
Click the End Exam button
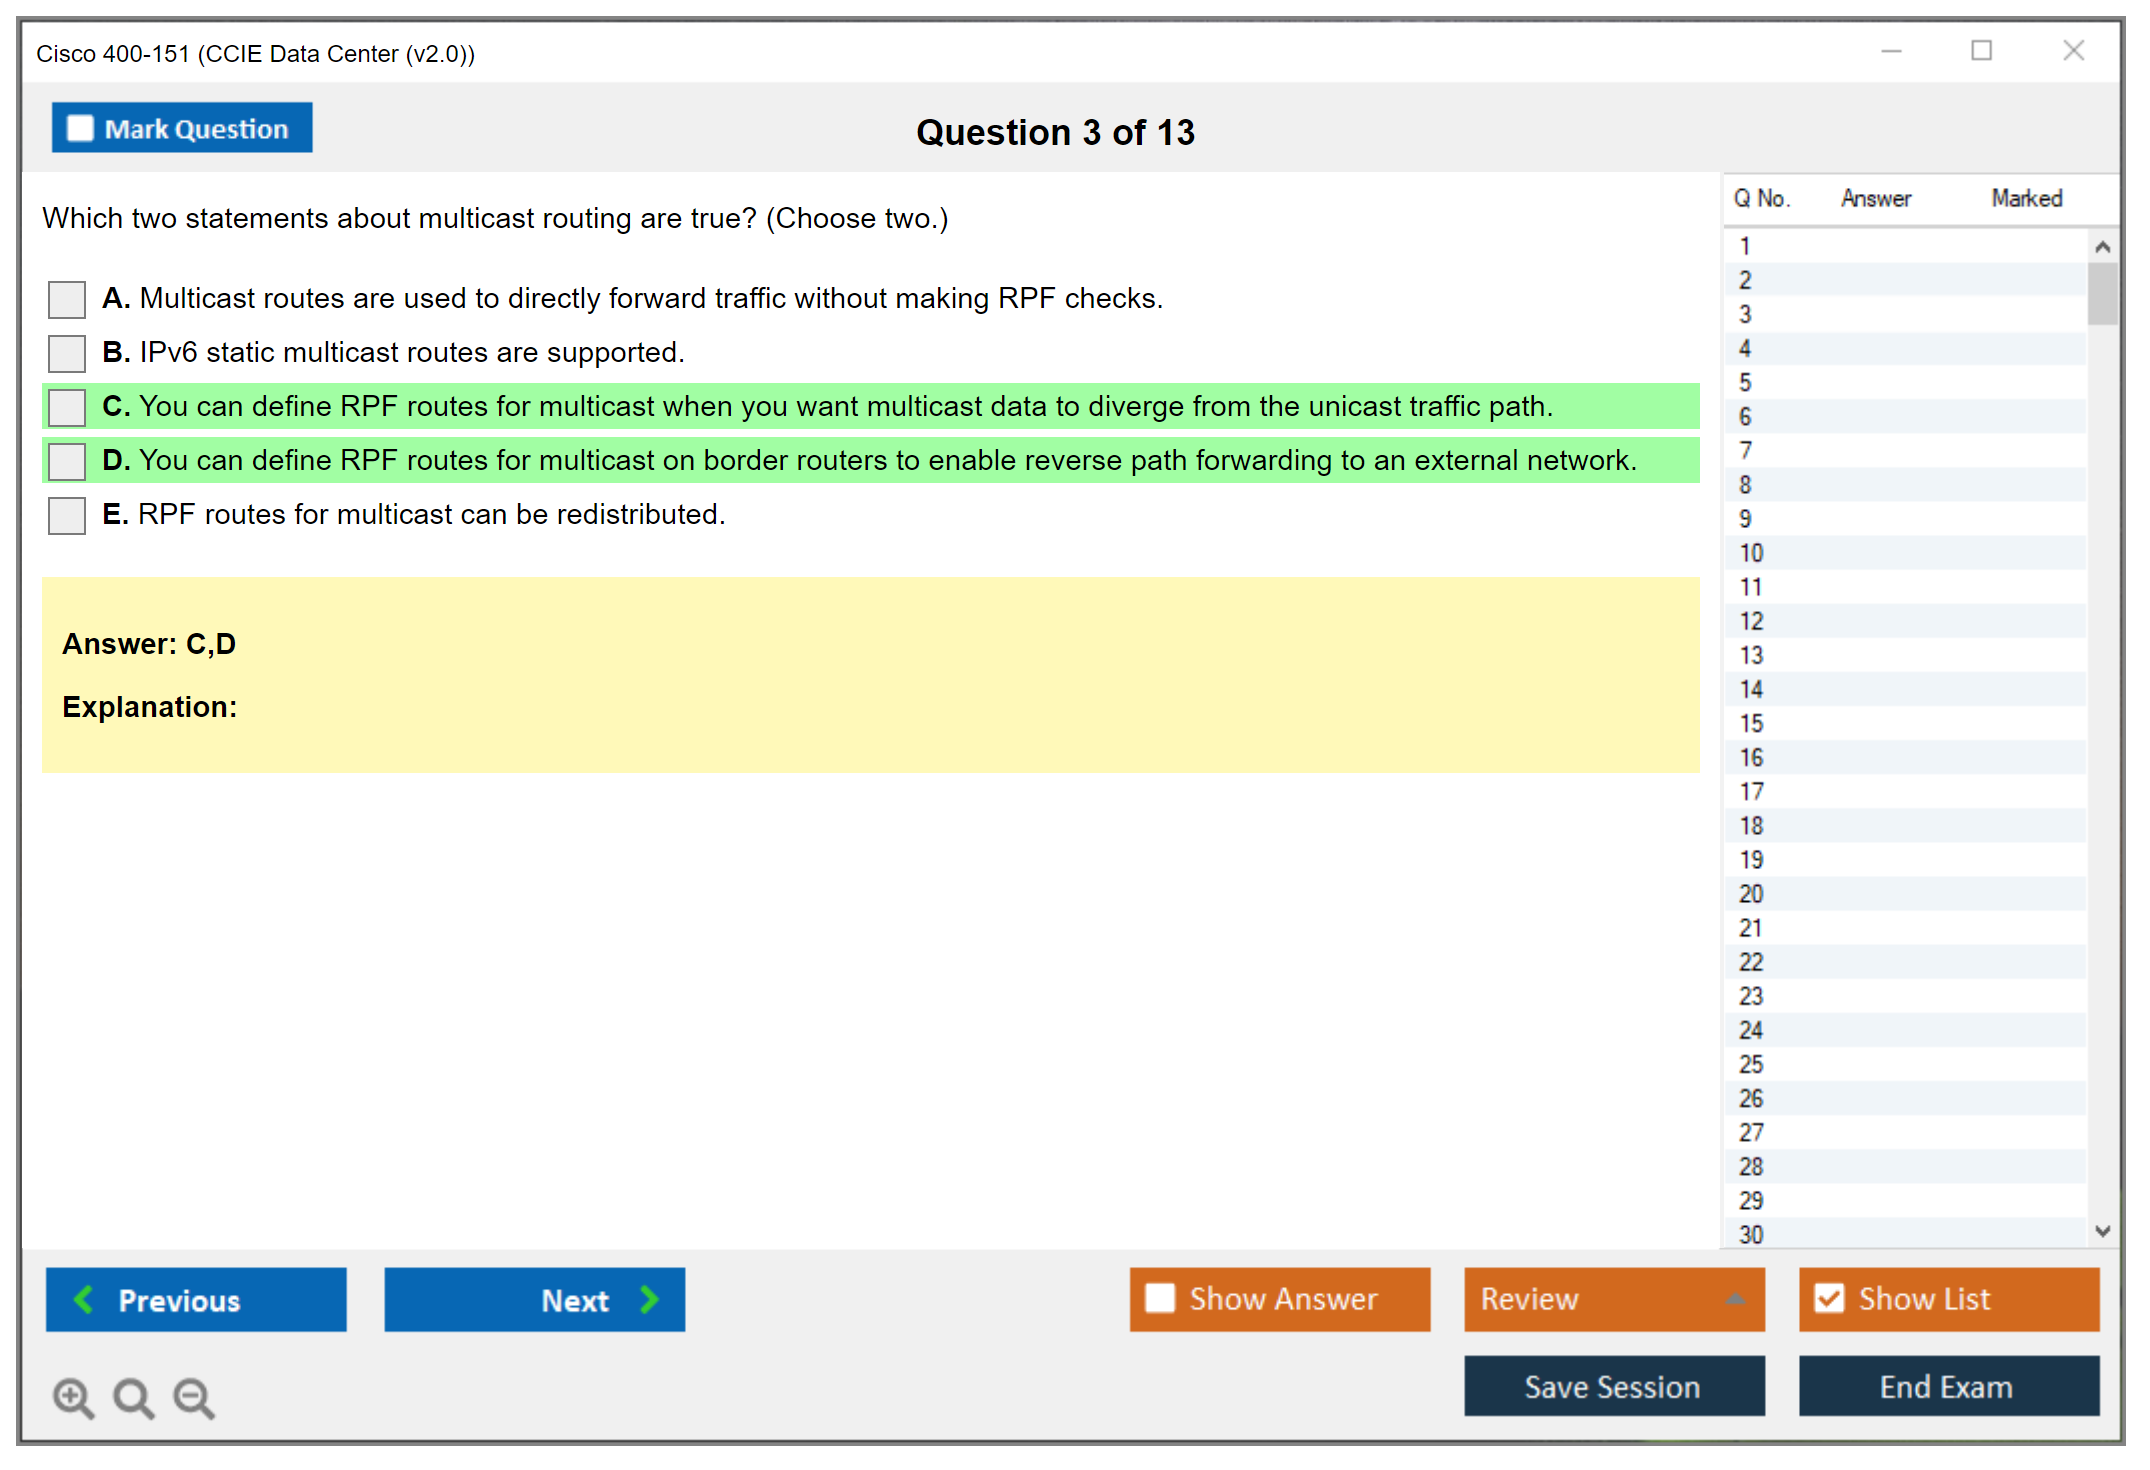(x=1947, y=1386)
